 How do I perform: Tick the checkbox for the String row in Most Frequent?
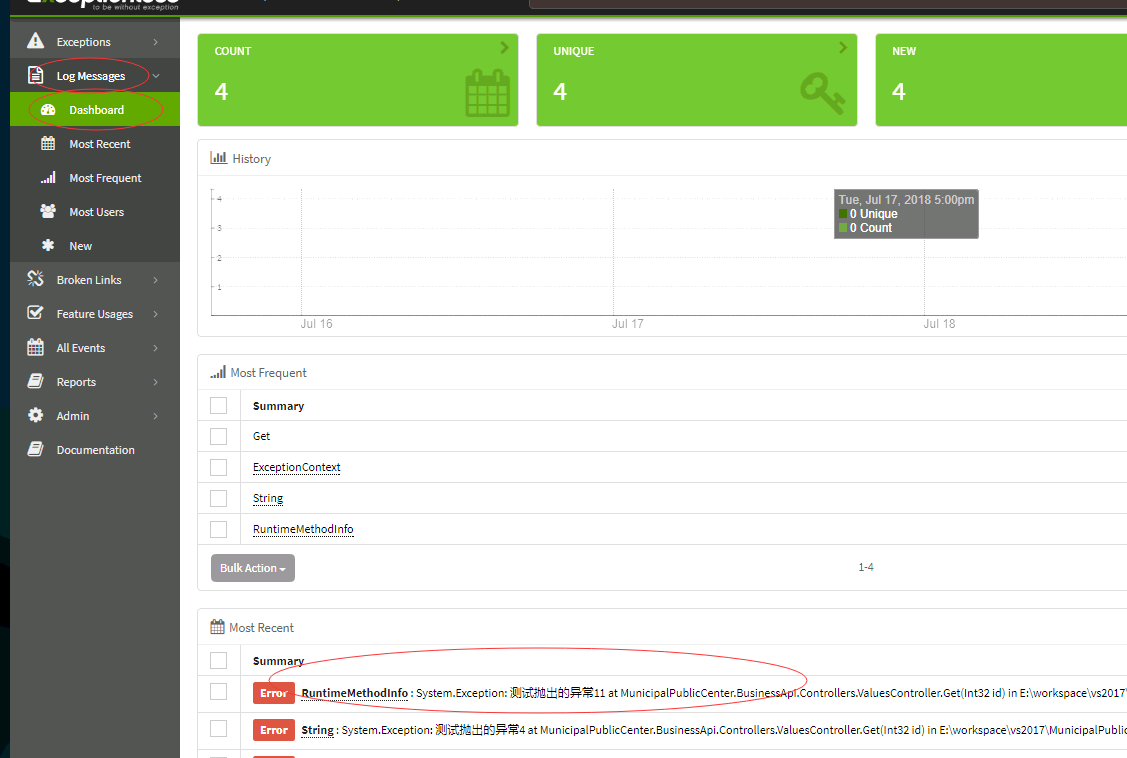pos(218,498)
